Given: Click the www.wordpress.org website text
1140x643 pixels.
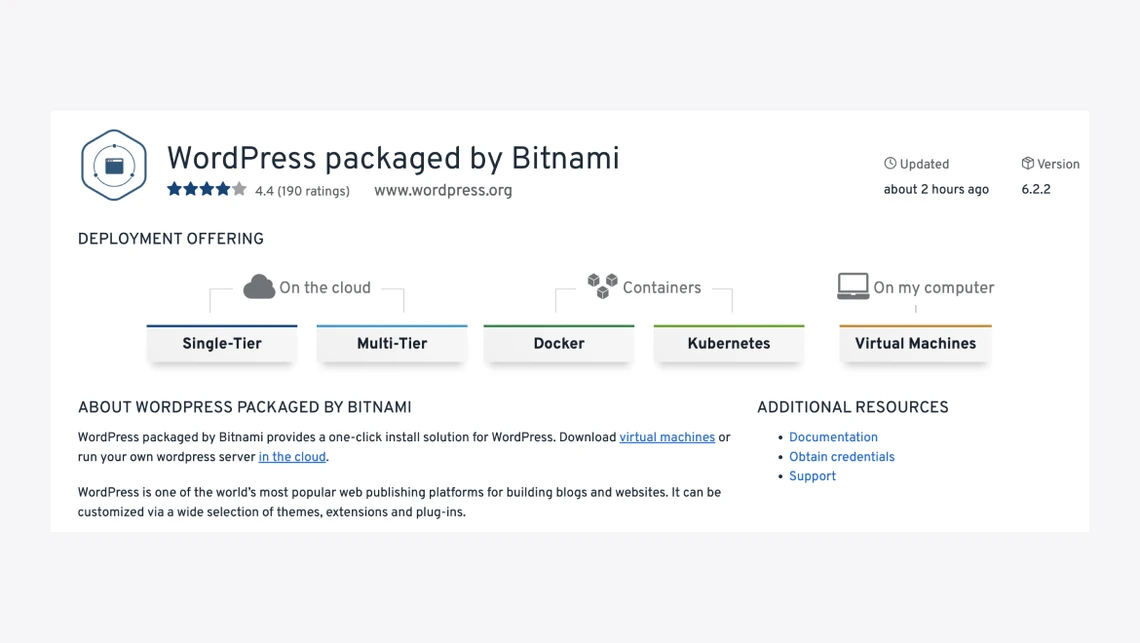Looking at the screenshot, I should 443,190.
